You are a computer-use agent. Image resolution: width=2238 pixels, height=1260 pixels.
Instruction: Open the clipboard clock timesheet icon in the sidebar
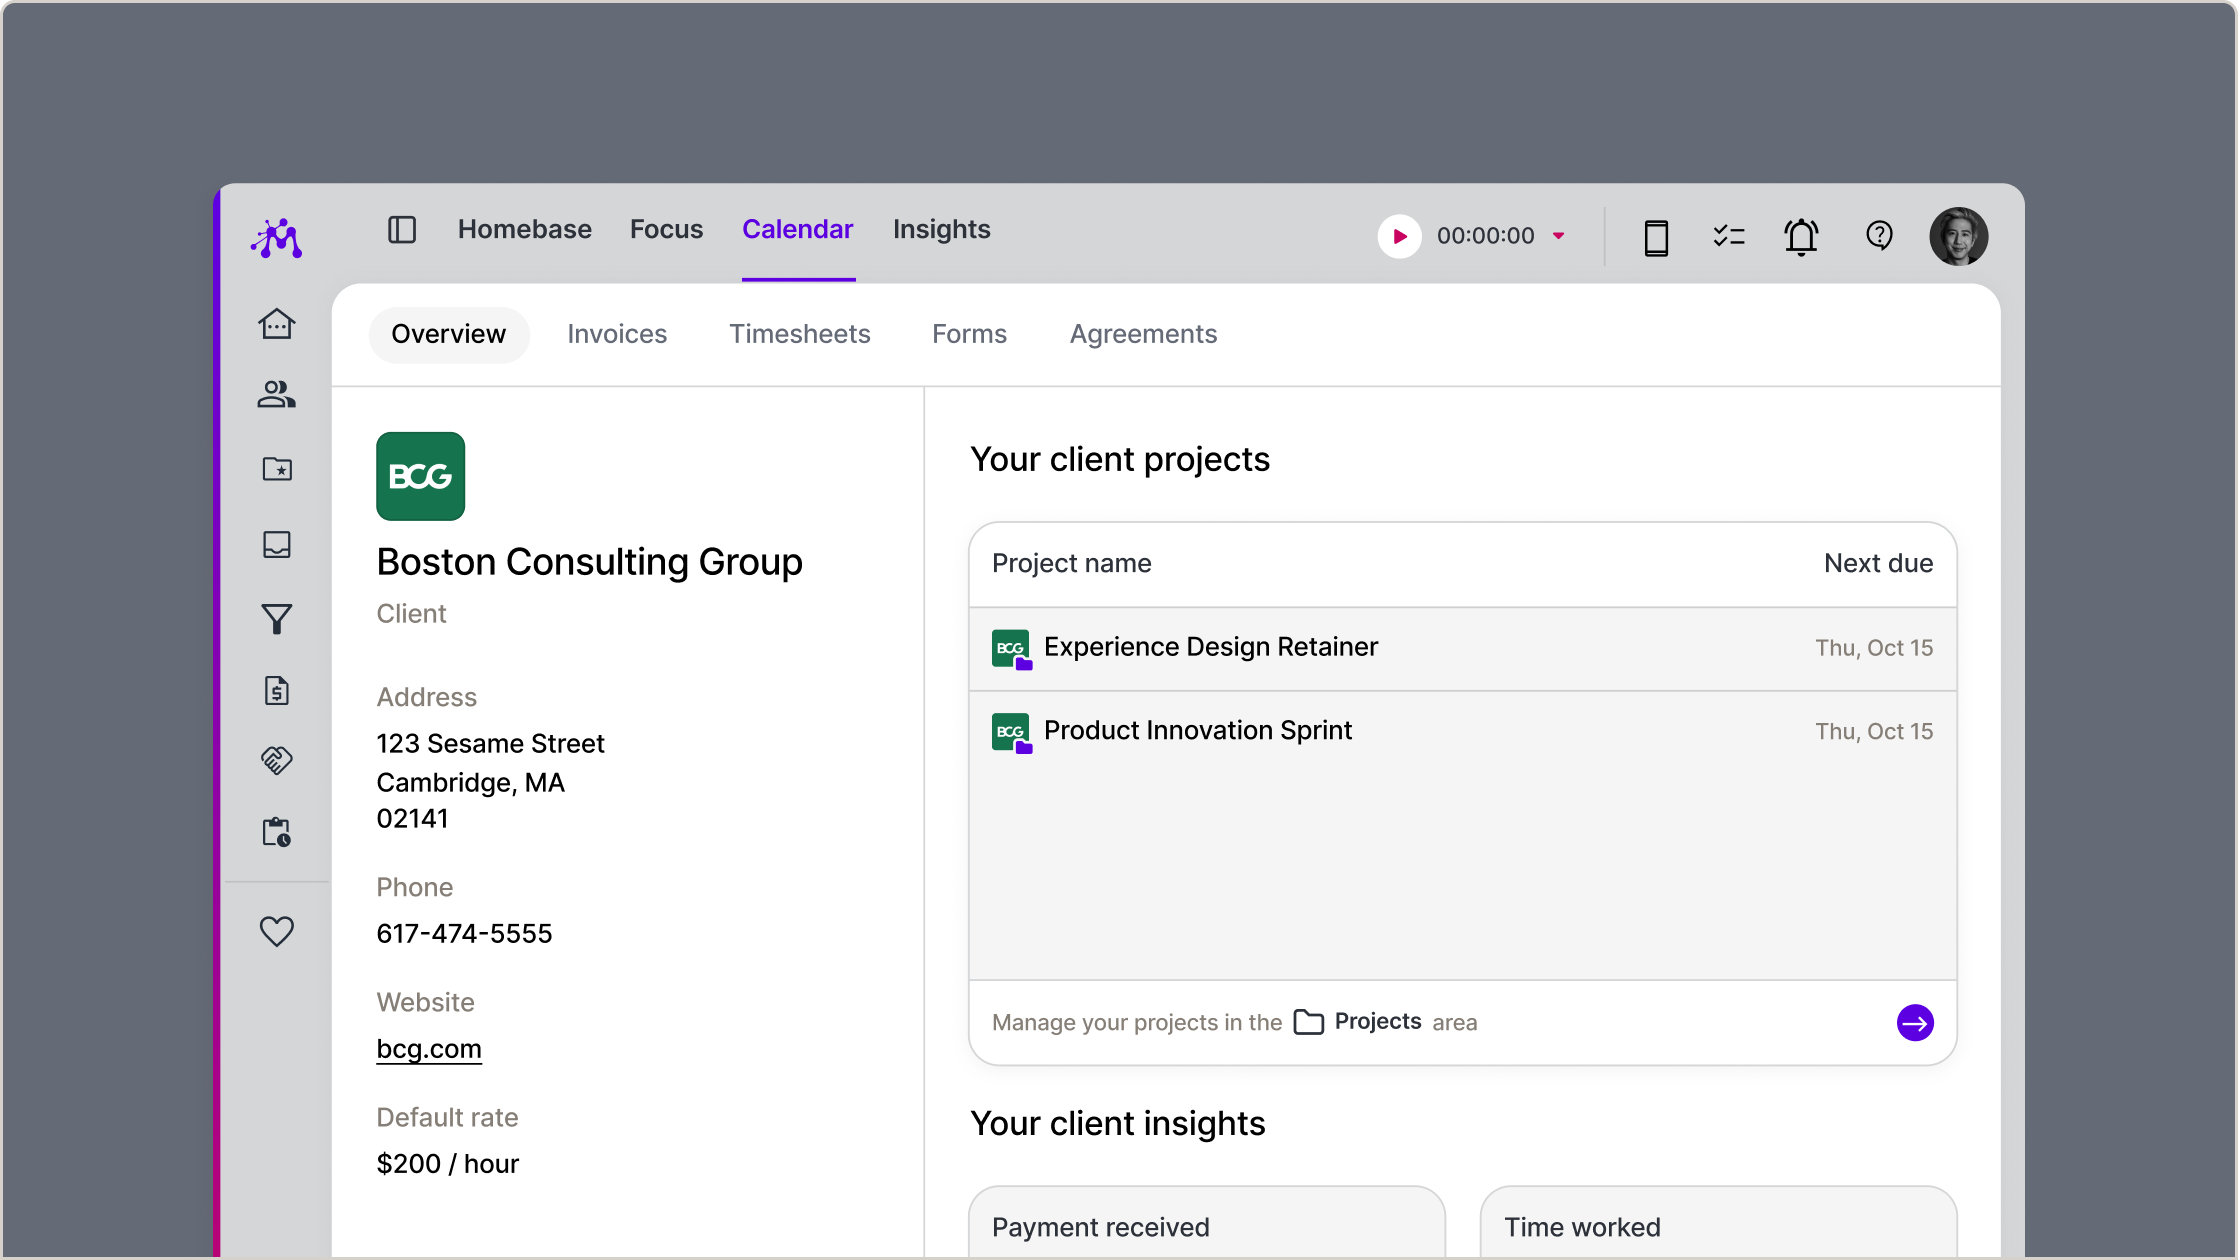(x=277, y=832)
